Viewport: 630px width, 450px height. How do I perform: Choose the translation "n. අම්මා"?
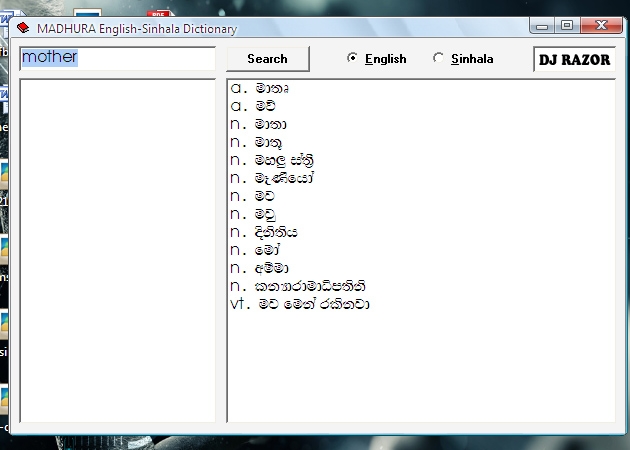point(264,268)
